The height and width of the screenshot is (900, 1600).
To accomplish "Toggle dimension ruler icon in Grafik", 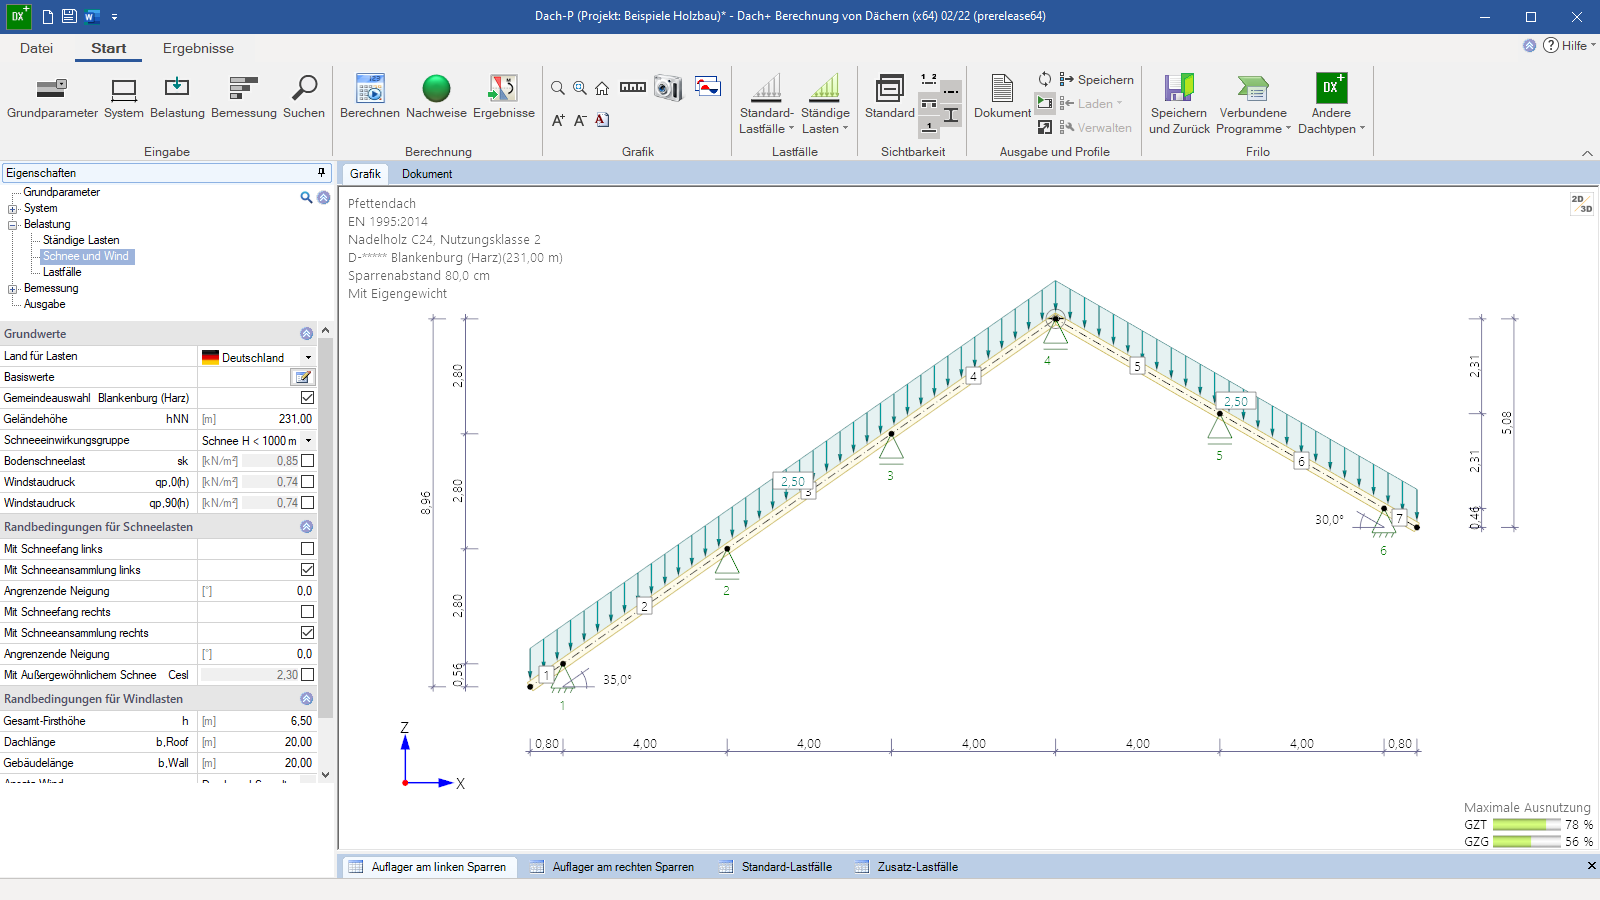I will click(x=633, y=88).
